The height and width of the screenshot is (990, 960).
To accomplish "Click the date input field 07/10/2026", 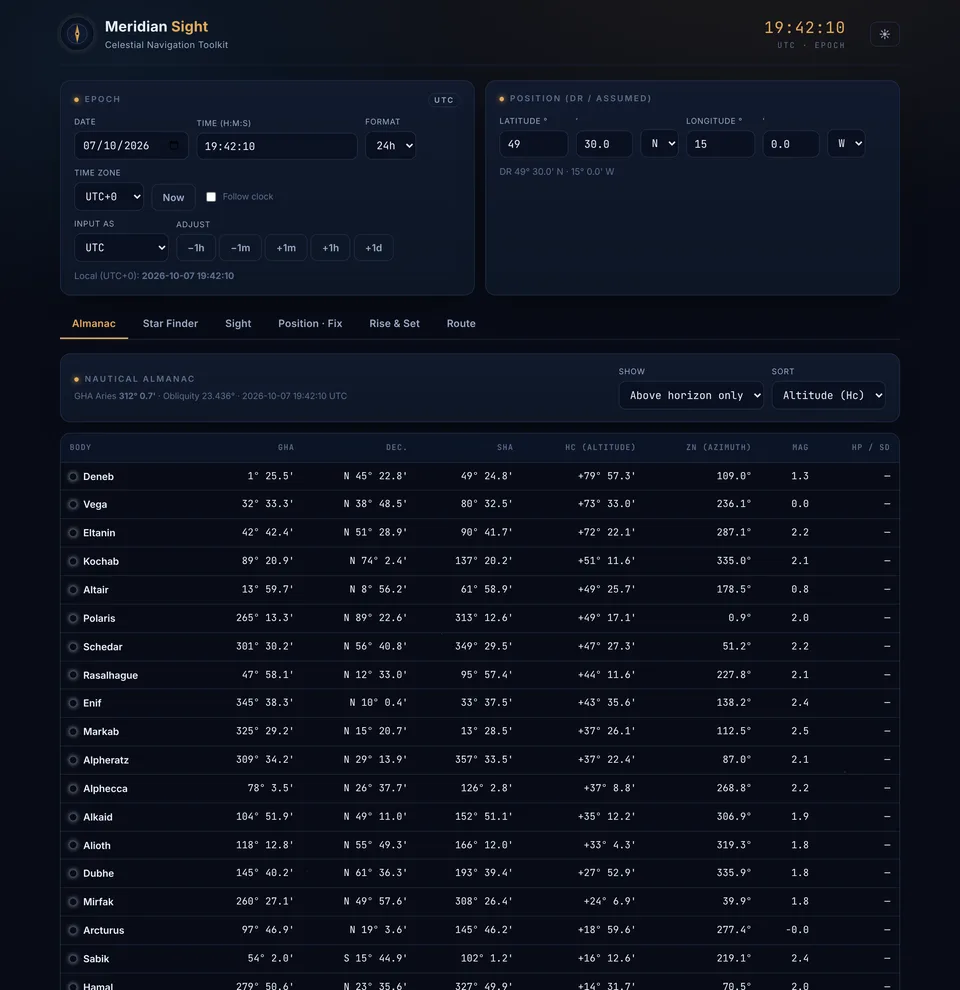I will [x=131, y=145].
